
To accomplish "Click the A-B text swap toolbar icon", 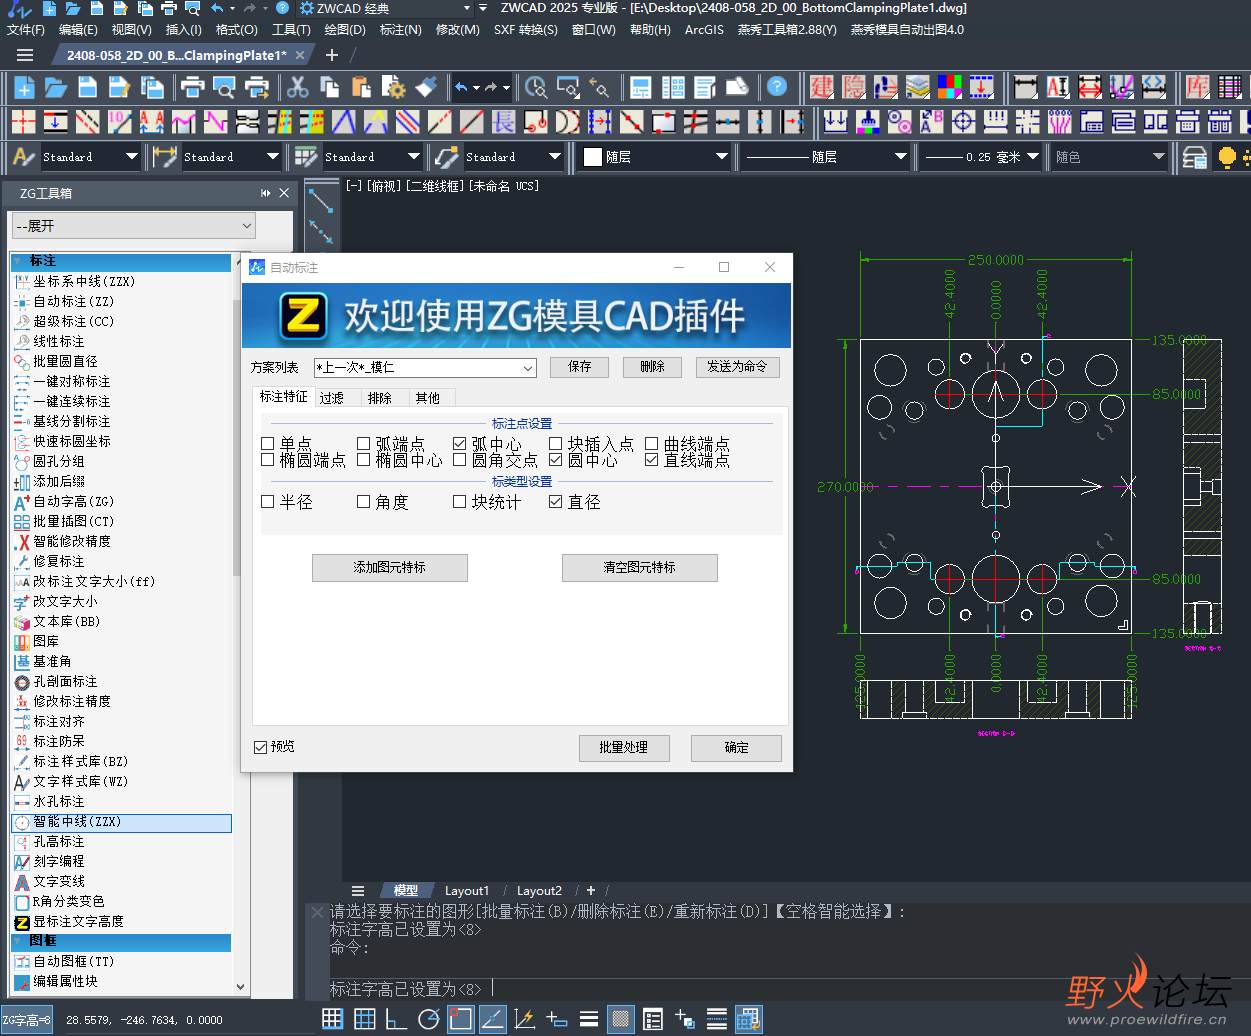I will pyautogui.click(x=931, y=122).
